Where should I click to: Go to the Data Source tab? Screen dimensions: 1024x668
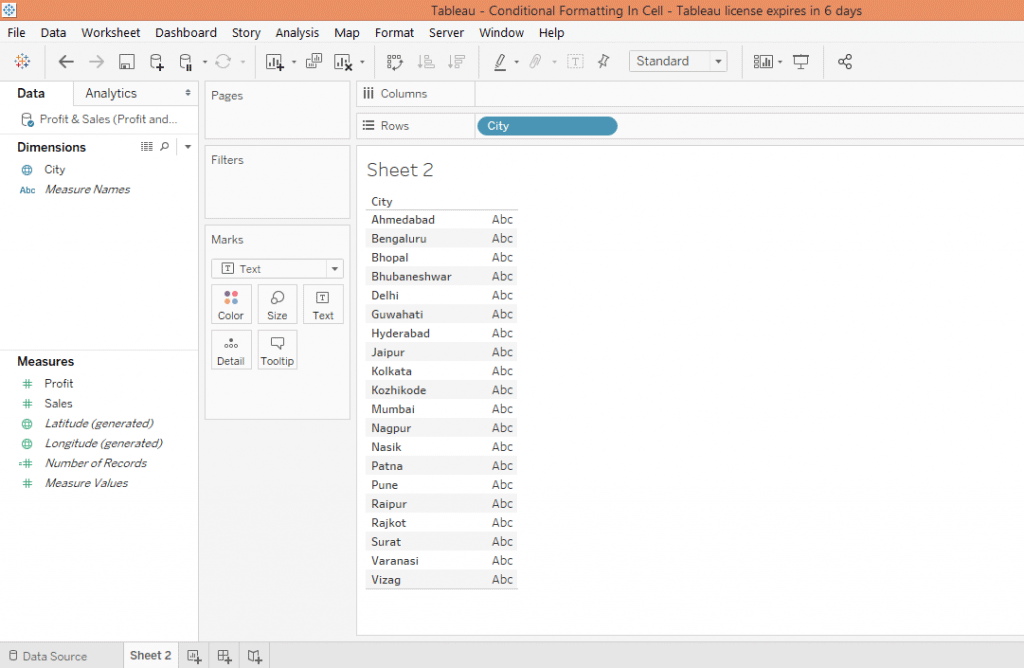pyautogui.click(x=54, y=656)
